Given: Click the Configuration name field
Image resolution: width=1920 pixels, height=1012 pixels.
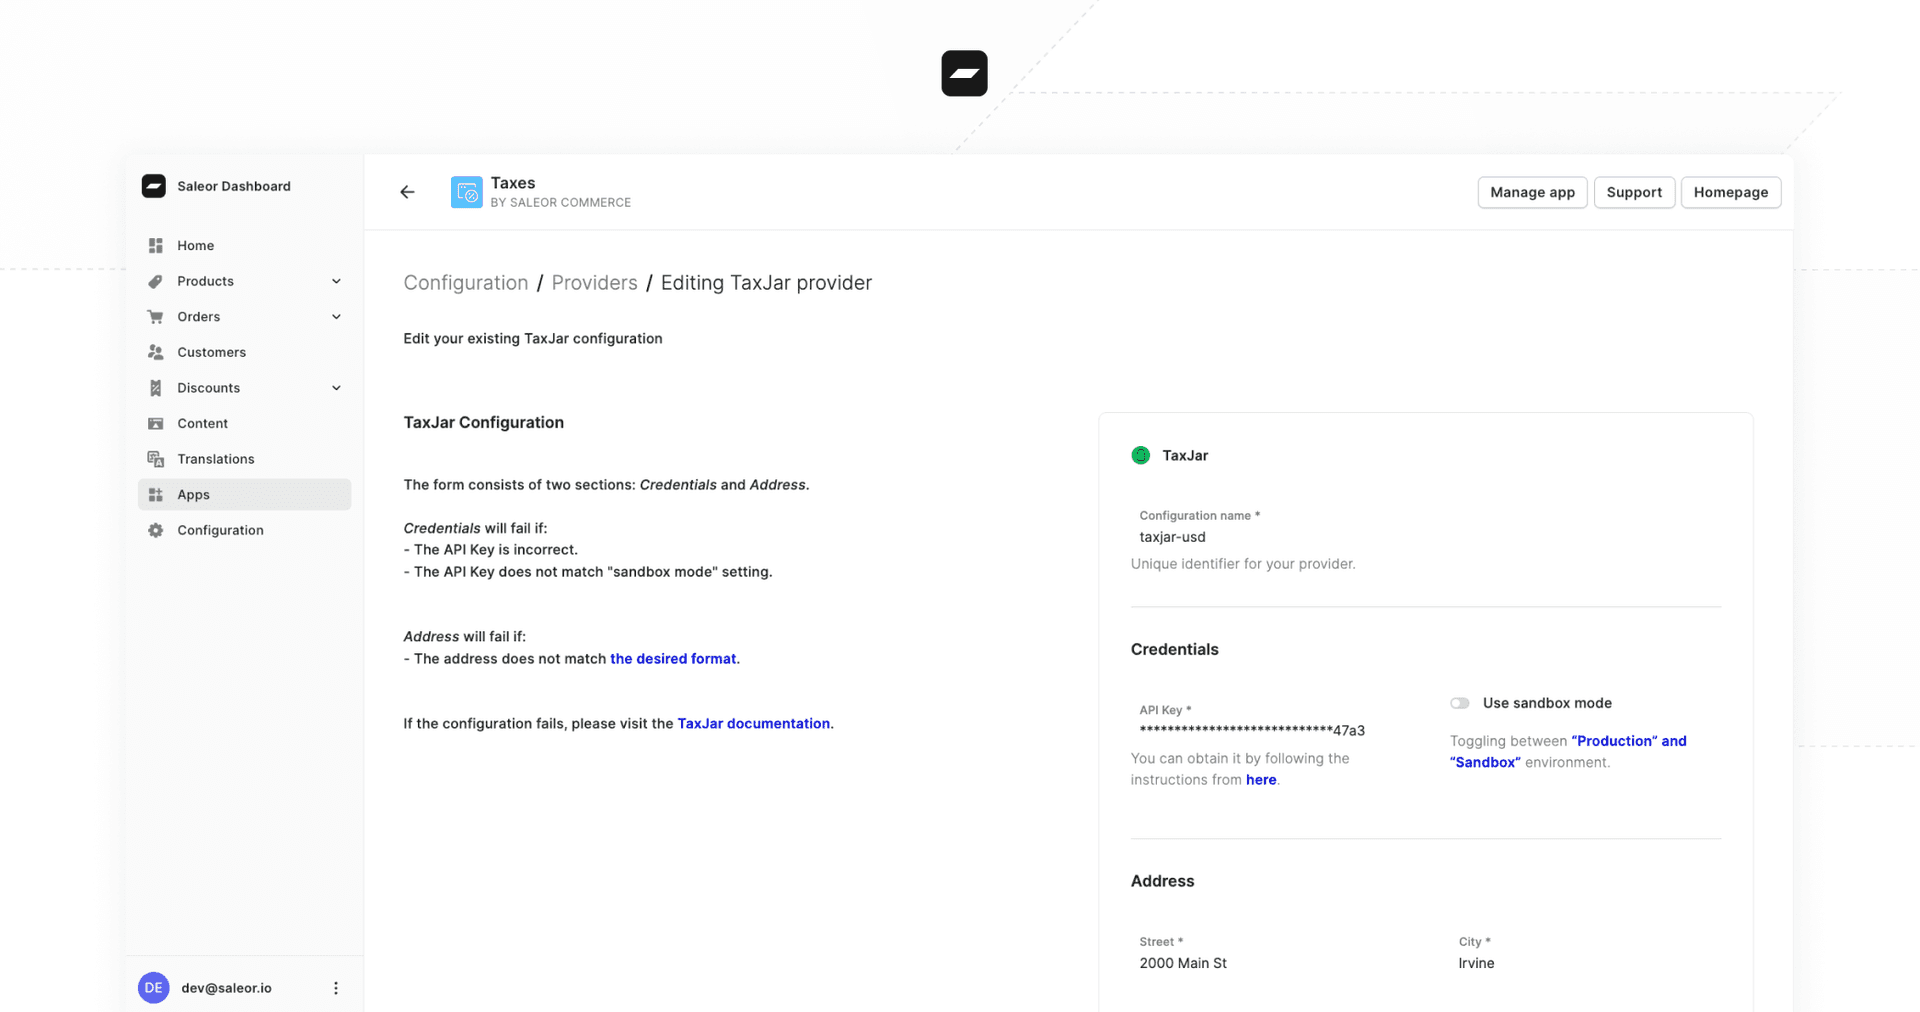Looking at the screenshot, I should tap(1425, 527).
